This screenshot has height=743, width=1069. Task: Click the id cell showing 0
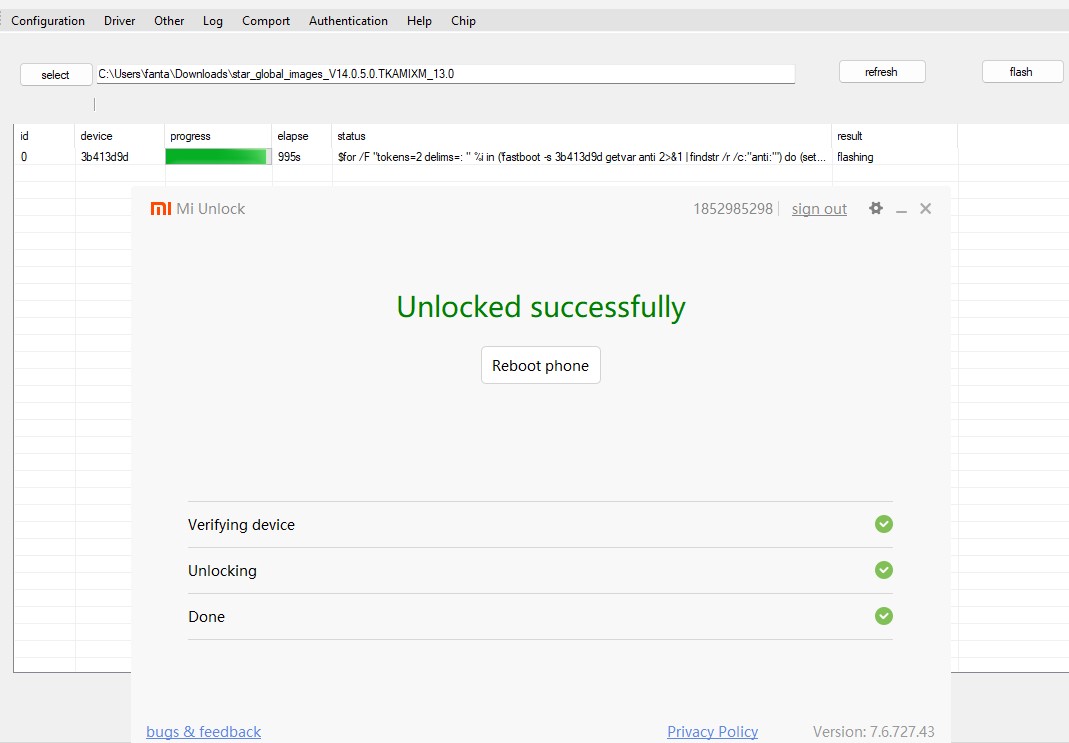[x=24, y=157]
